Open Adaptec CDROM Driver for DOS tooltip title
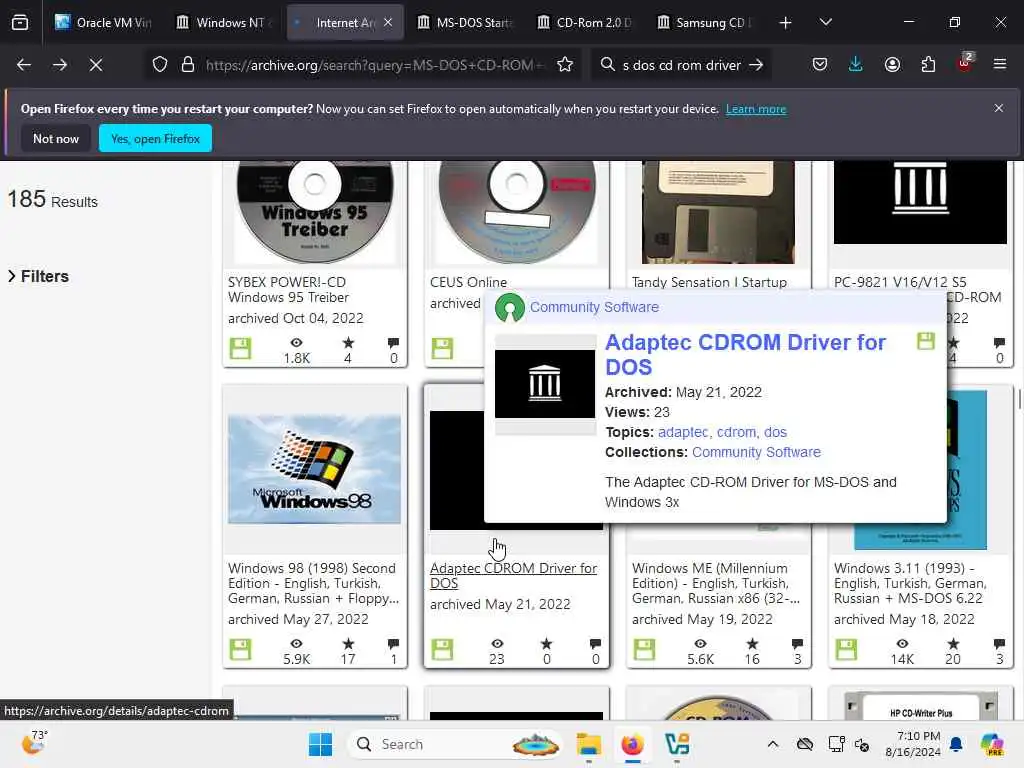1024x768 pixels. tap(745, 355)
